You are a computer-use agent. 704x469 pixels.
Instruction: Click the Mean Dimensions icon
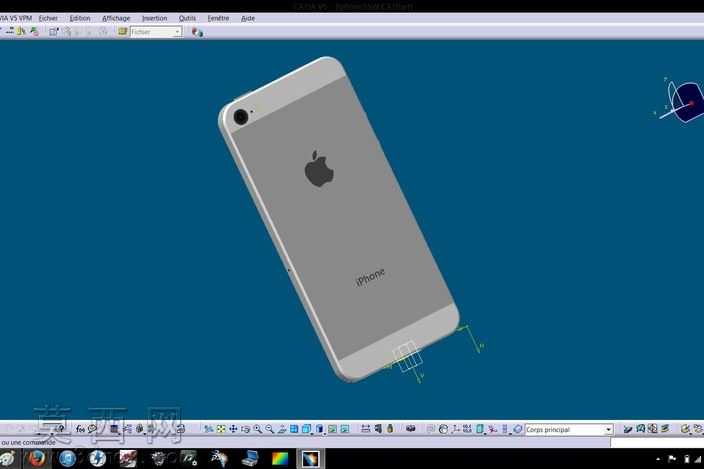467,429
